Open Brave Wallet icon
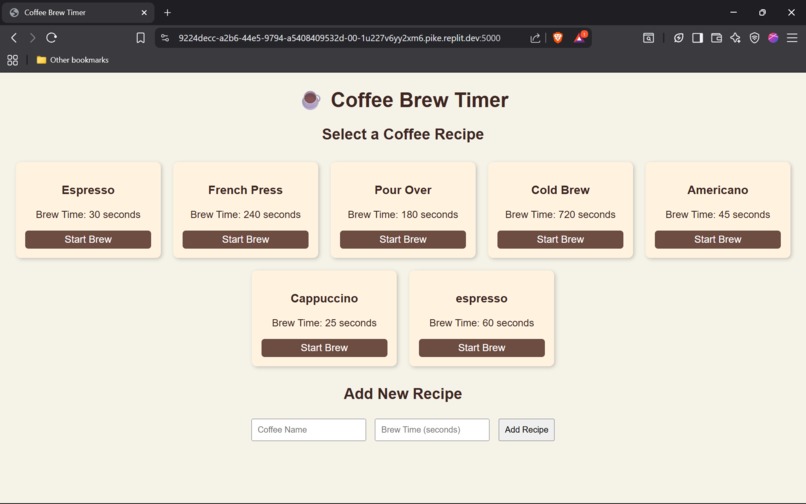The height and width of the screenshot is (504, 806). (x=717, y=38)
